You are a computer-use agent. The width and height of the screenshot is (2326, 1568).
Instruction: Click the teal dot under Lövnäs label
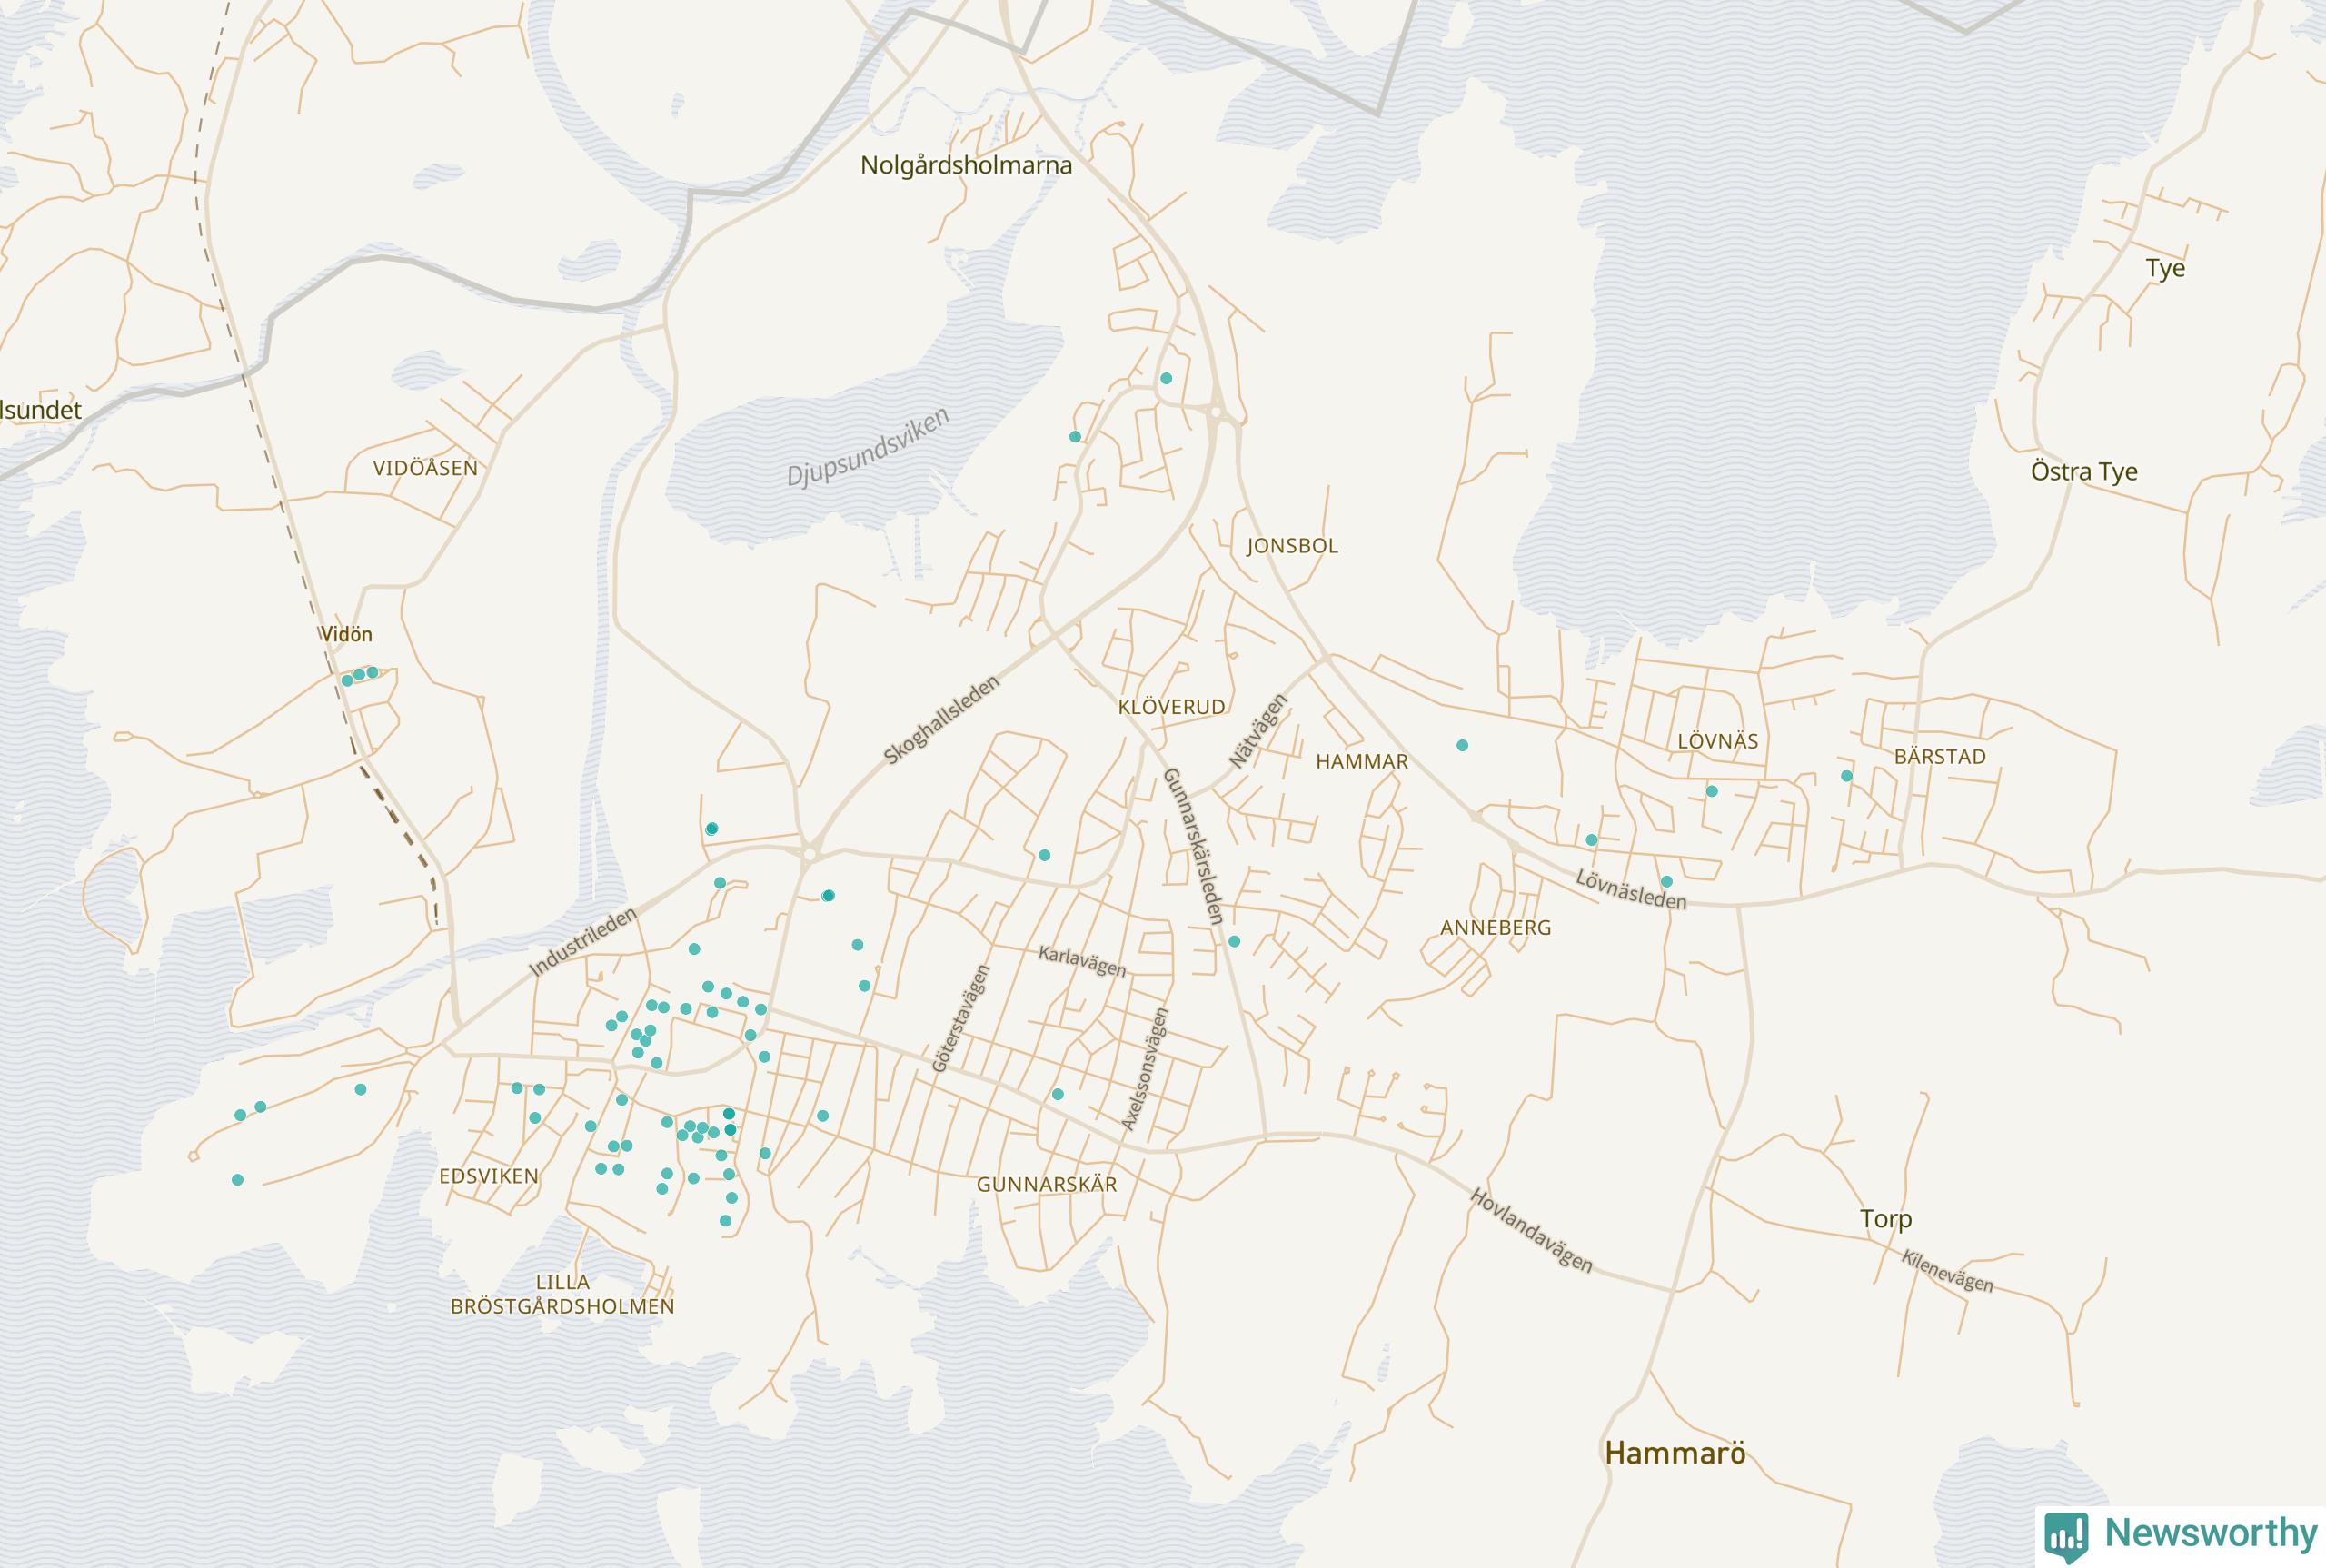pos(1712,791)
